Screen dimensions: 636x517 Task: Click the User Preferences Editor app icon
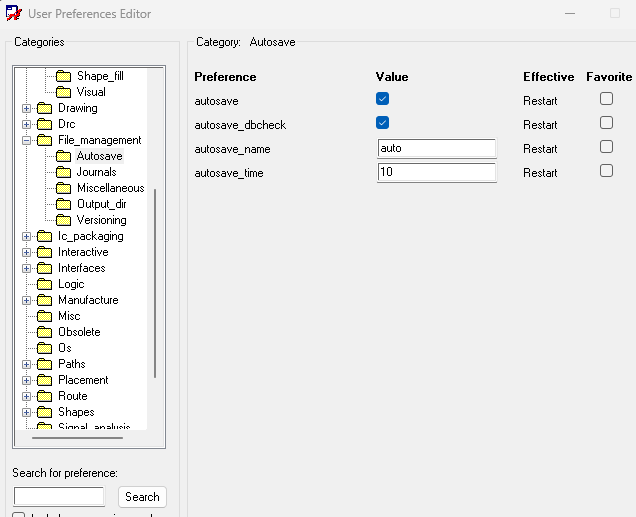coord(13,13)
